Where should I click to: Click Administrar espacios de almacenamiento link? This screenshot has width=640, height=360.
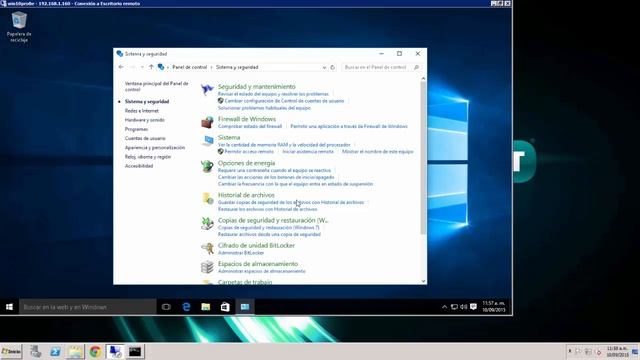coord(262,271)
